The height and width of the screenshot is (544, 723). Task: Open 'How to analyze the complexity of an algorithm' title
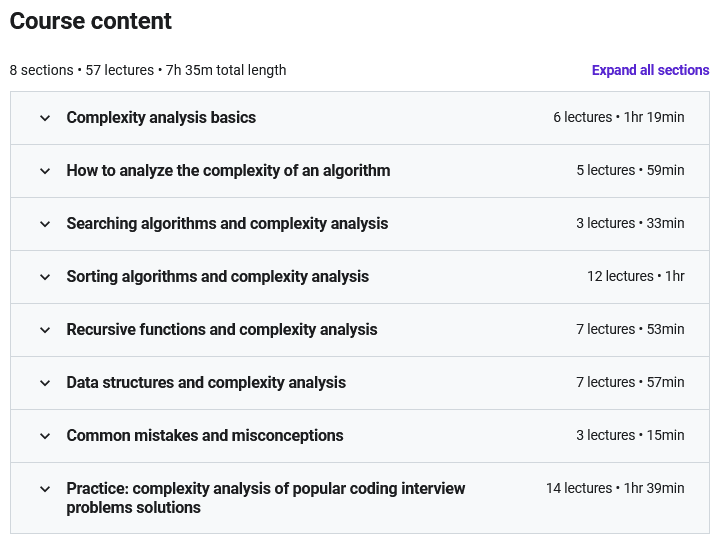pyautogui.click(x=228, y=171)
